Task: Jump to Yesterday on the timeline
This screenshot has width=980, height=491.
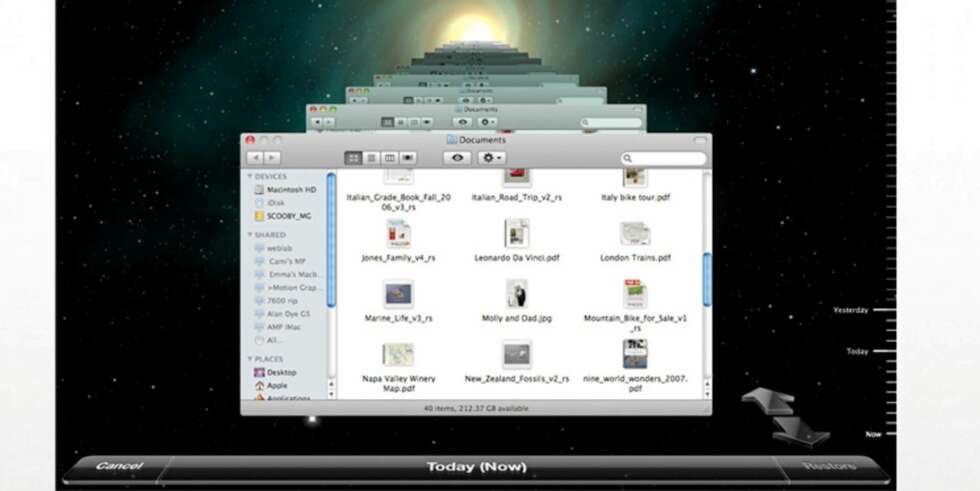Action: pos(851,310)
